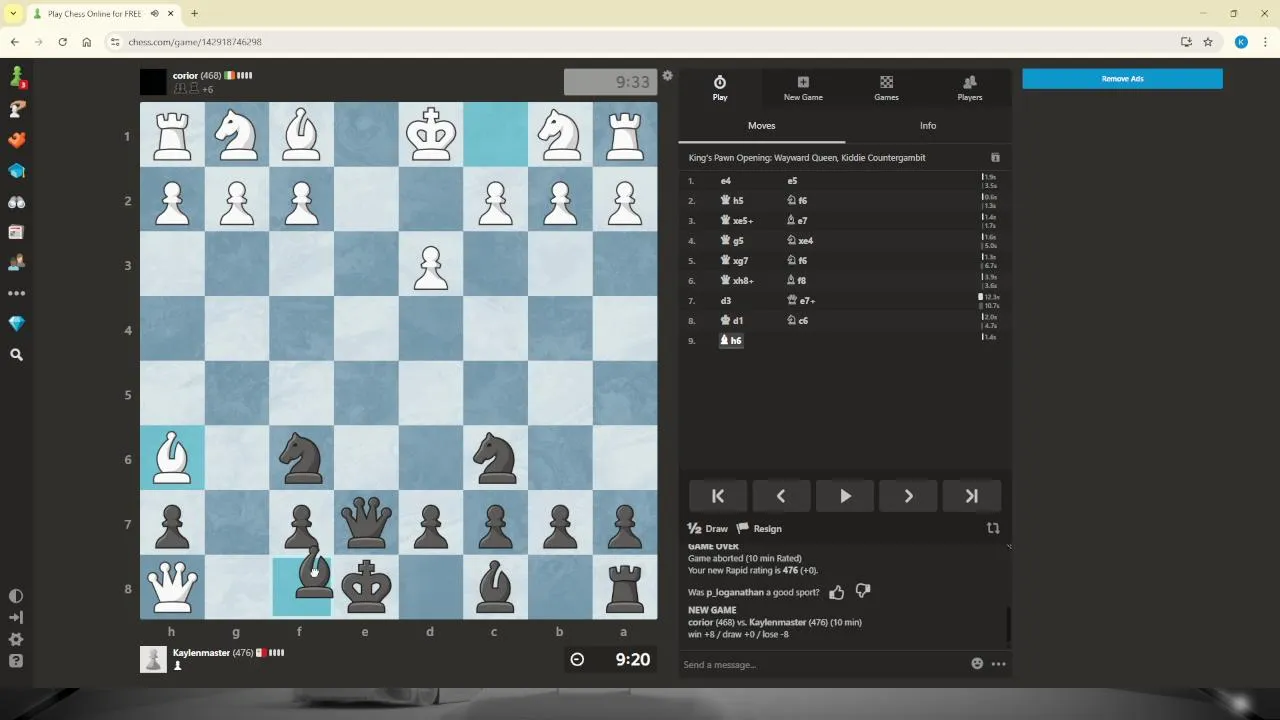Open a new browser tab
This screenshot has height=720, width=1280.
[x=194, y=13]
